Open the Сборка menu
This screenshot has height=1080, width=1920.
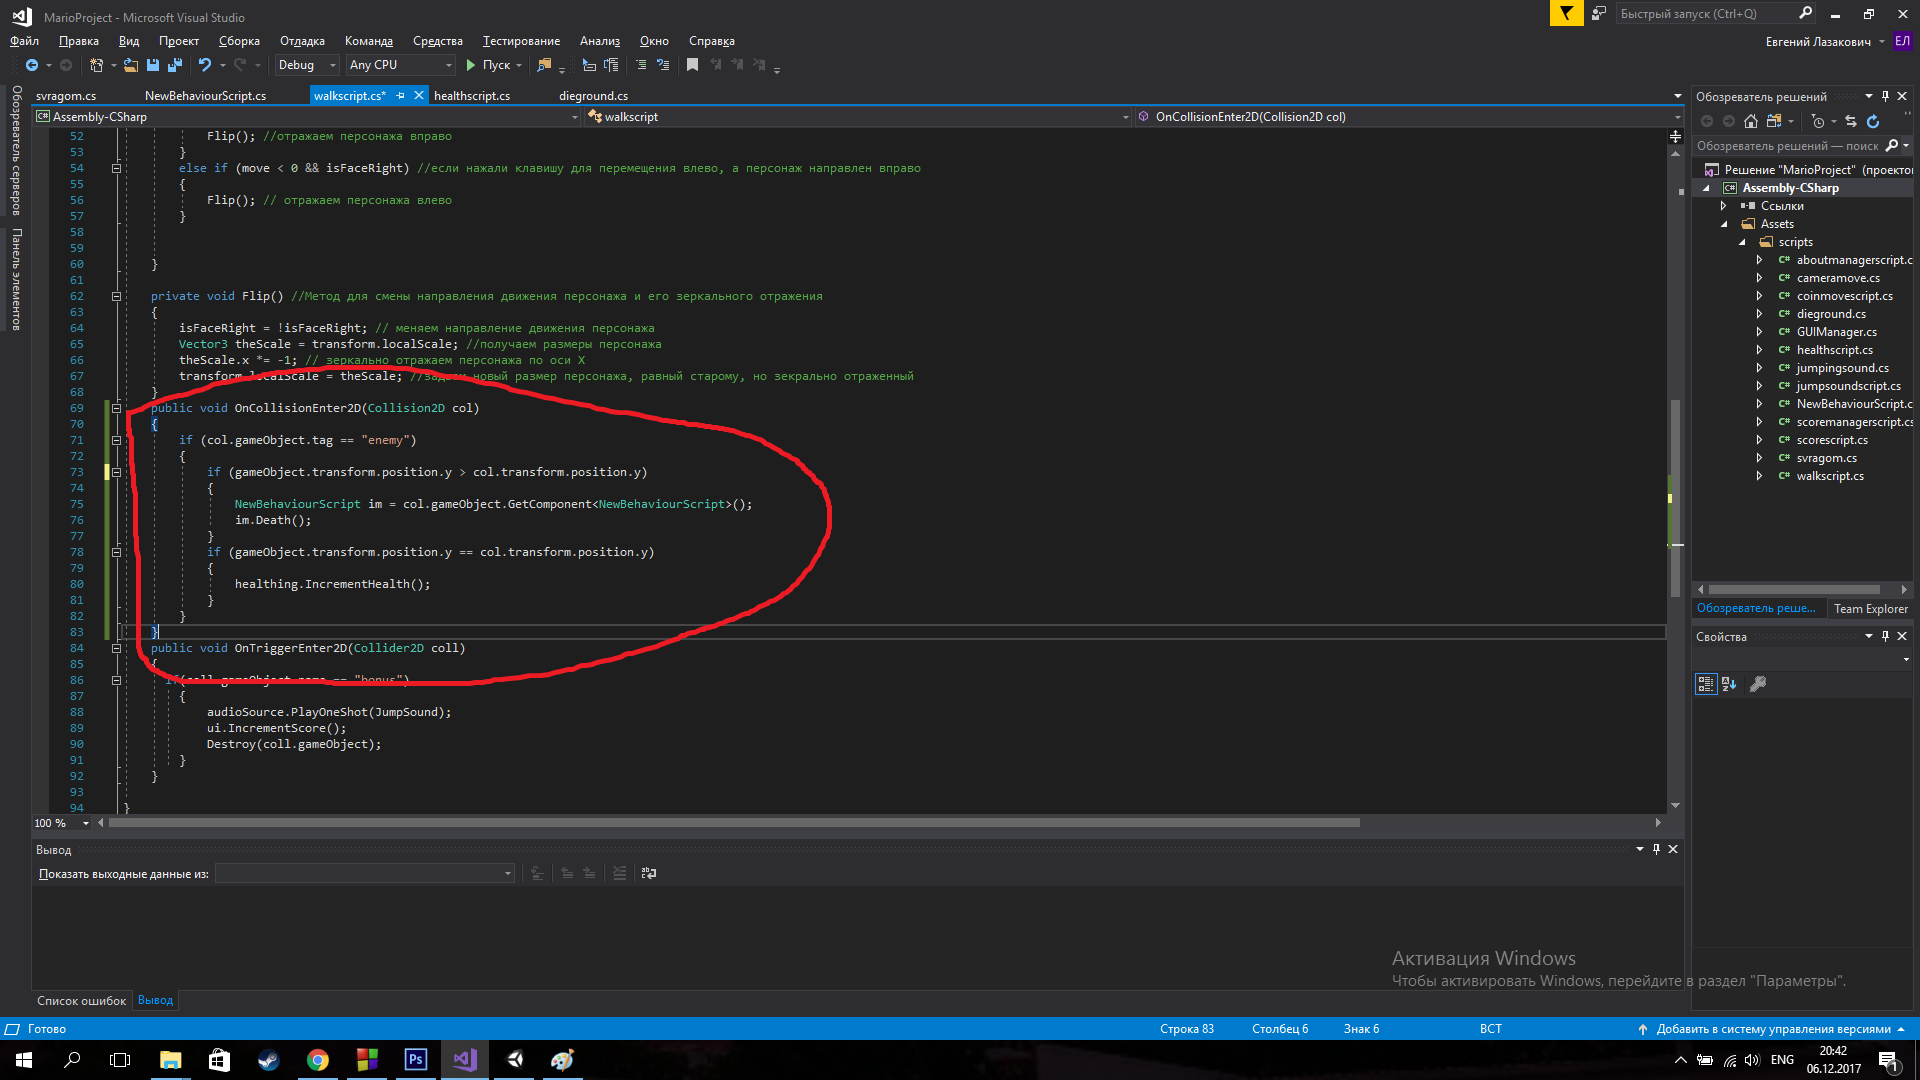(239, 41)
